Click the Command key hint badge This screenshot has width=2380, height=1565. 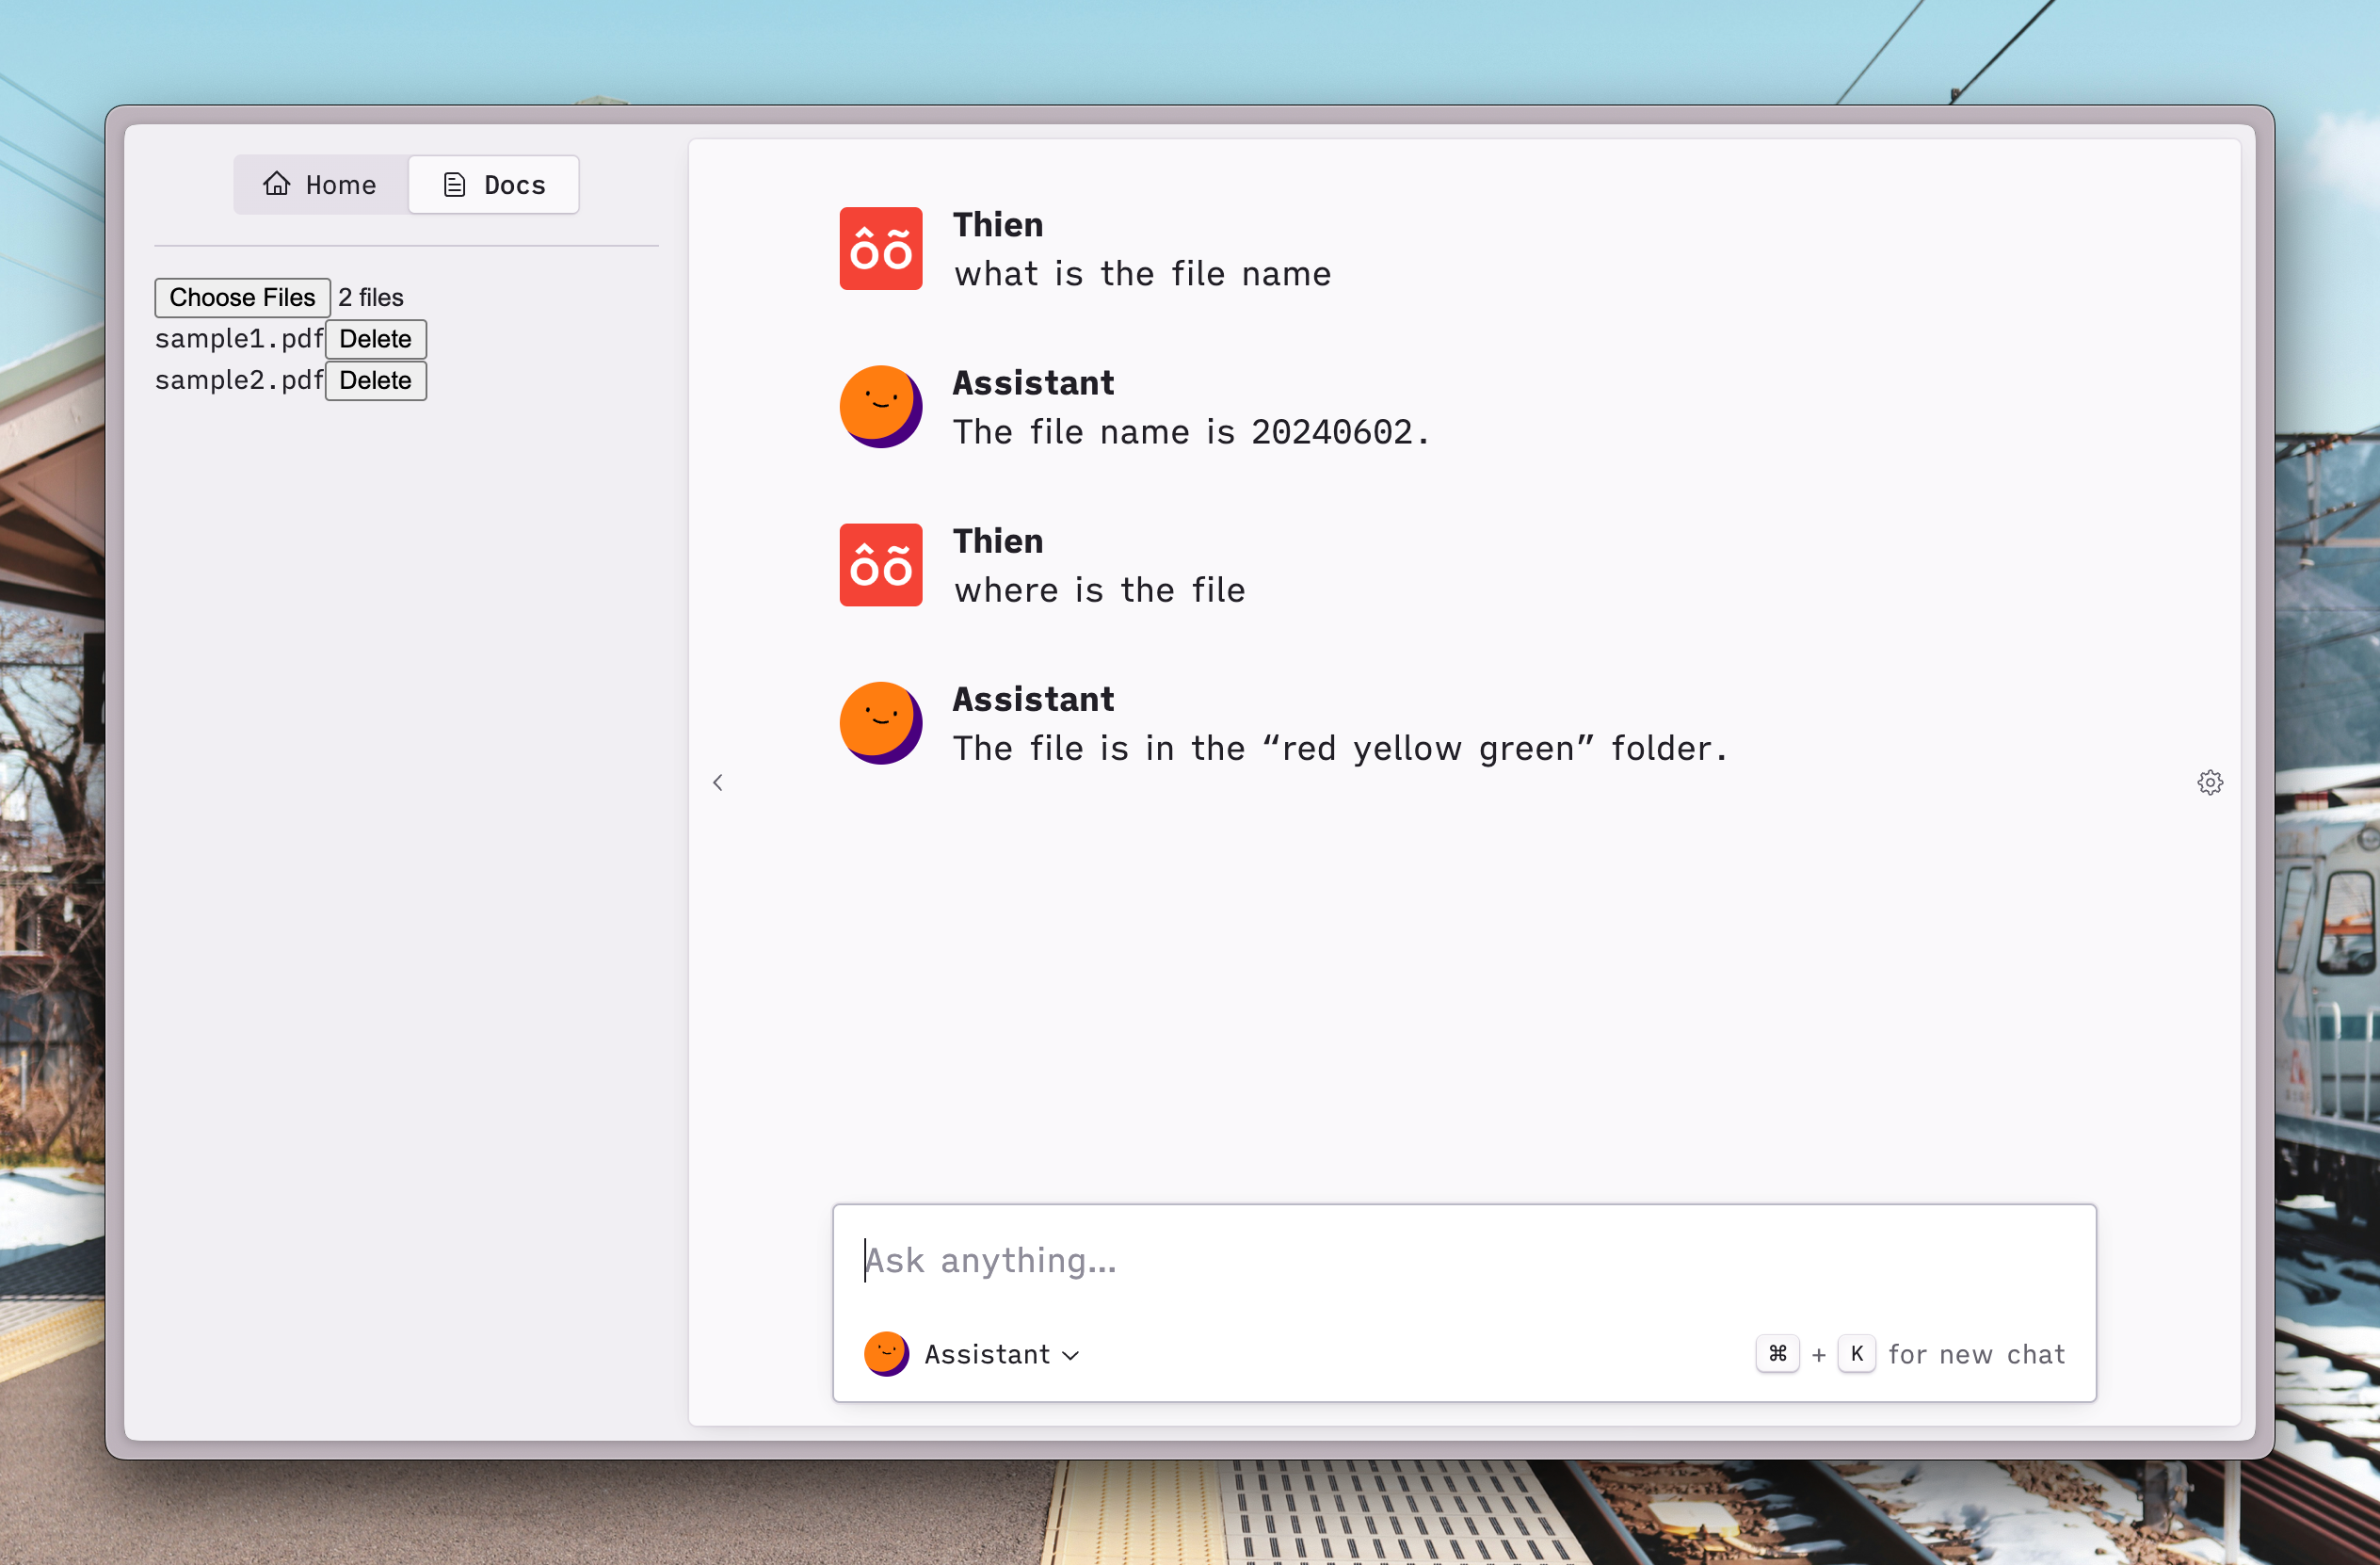point(1777,1354)
